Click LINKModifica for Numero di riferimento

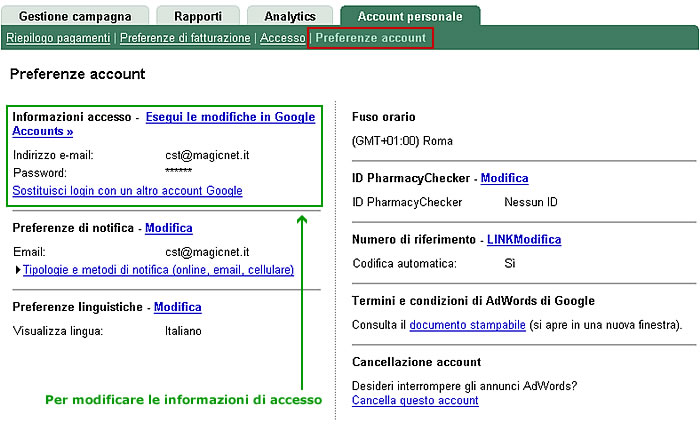point(524,240)
